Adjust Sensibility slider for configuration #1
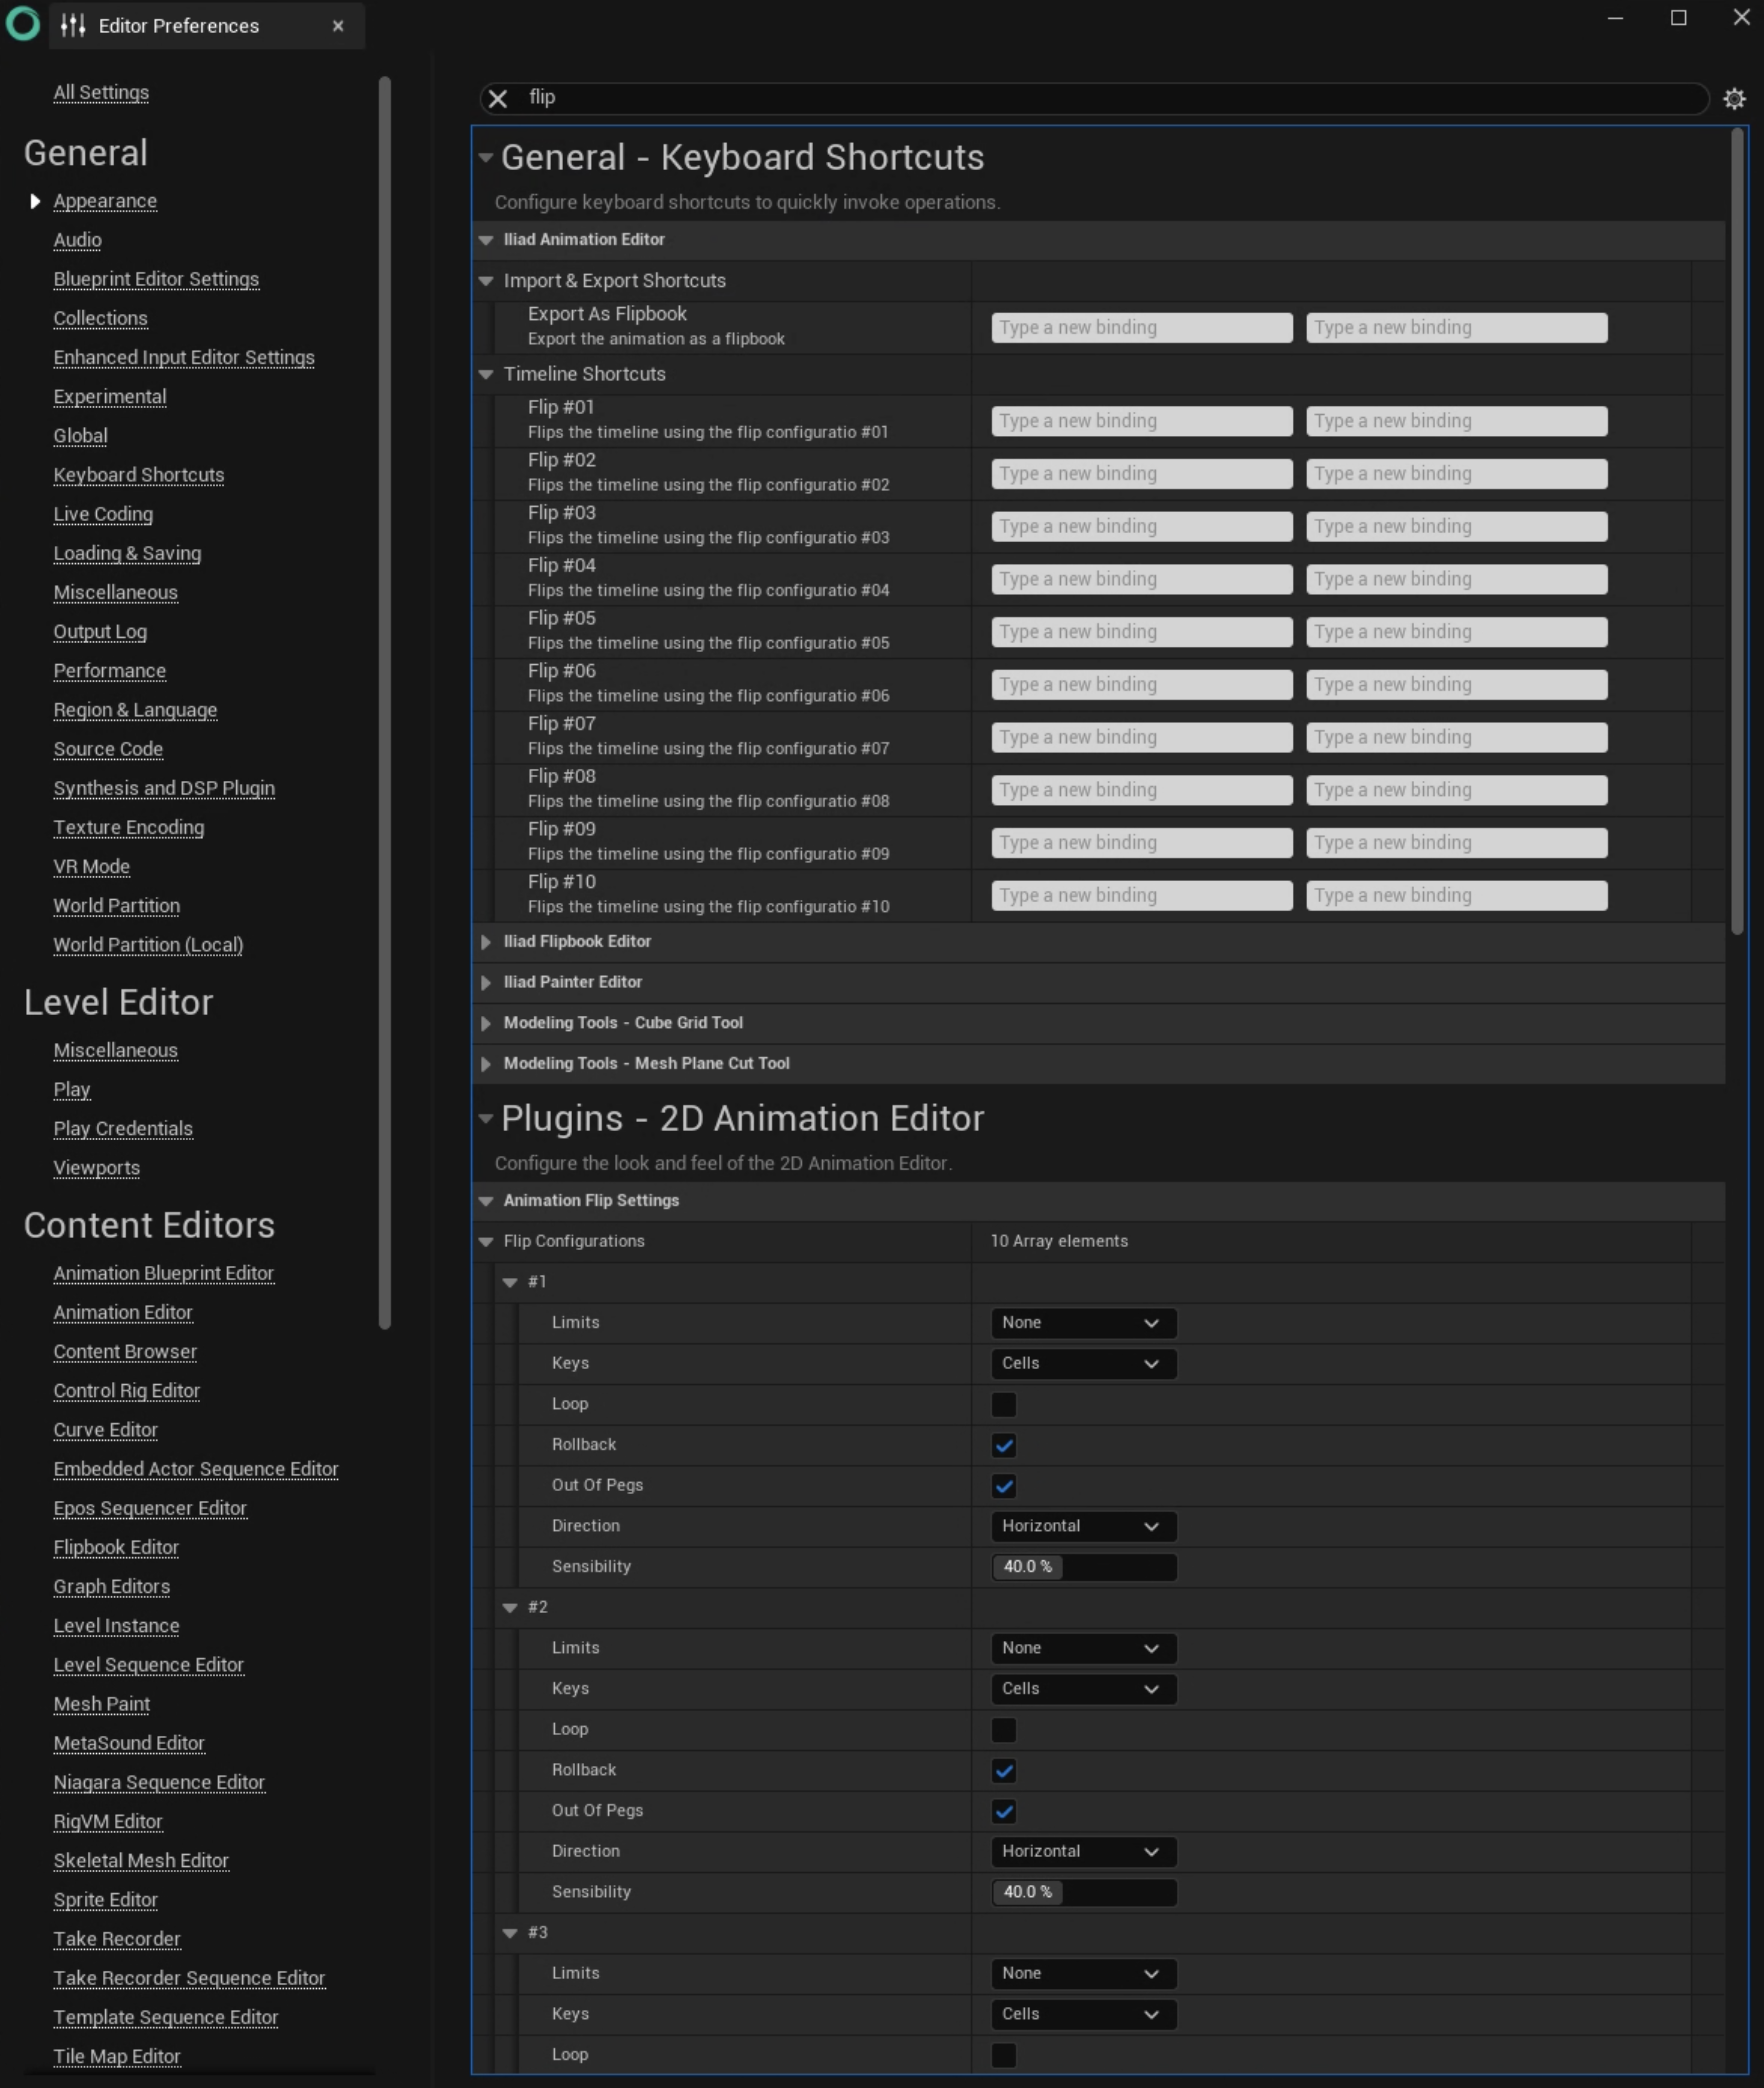This screenshot has height=2088, width=1764. tap(1082, 1567)
